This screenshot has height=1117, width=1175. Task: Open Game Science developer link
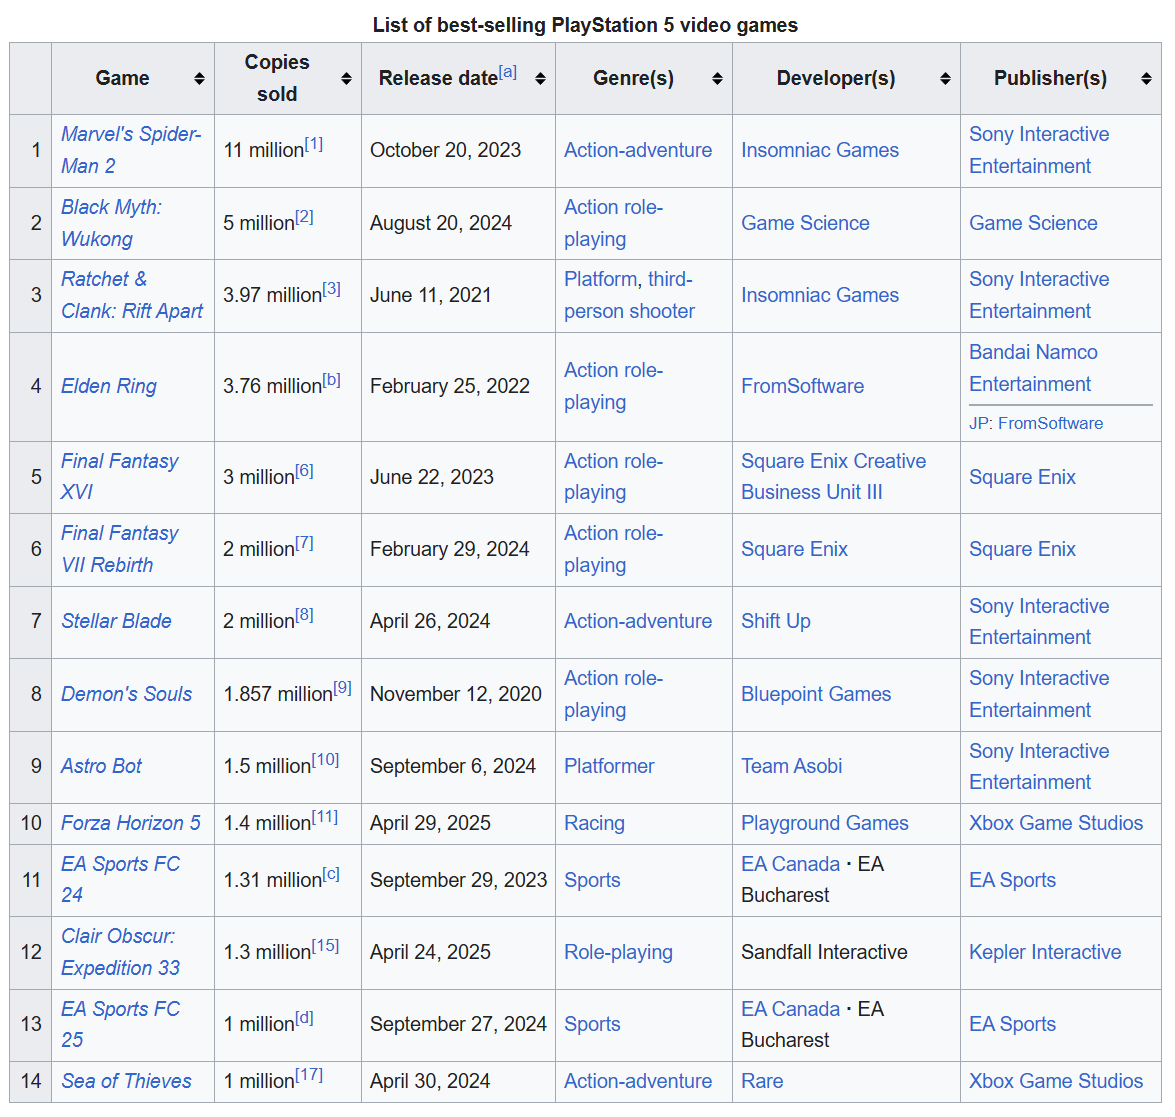click(x=806, y=223)
